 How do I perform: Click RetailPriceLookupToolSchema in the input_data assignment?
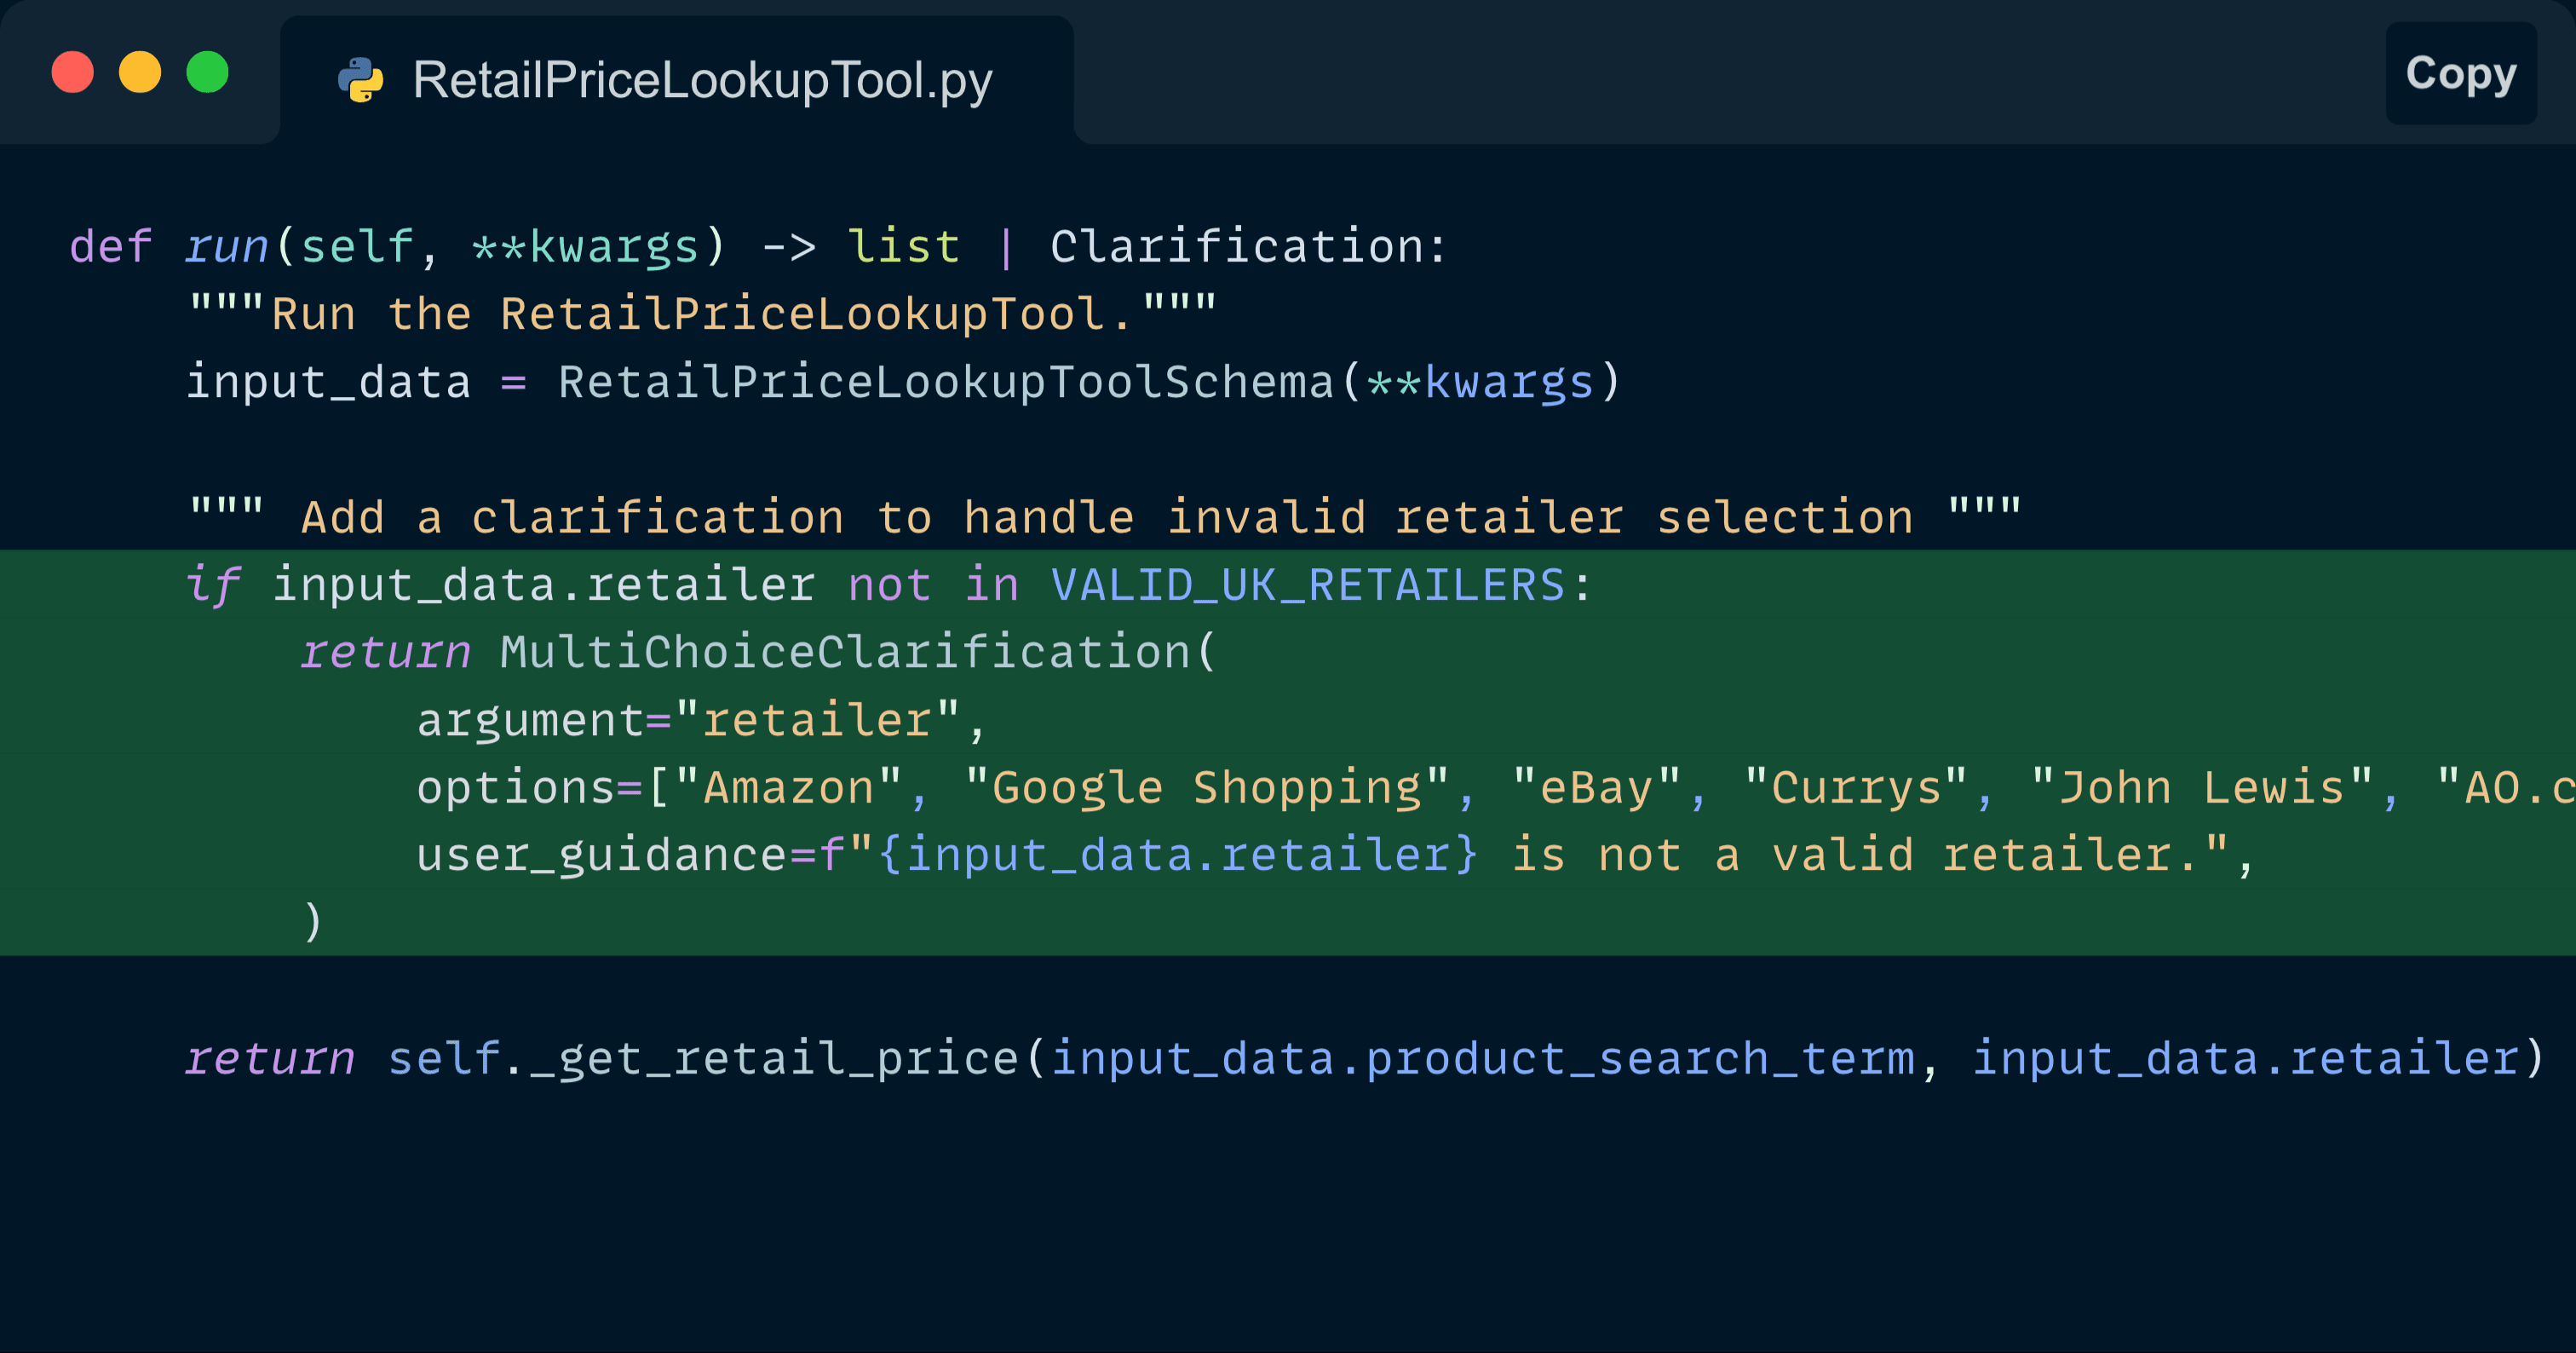(946, 382)
